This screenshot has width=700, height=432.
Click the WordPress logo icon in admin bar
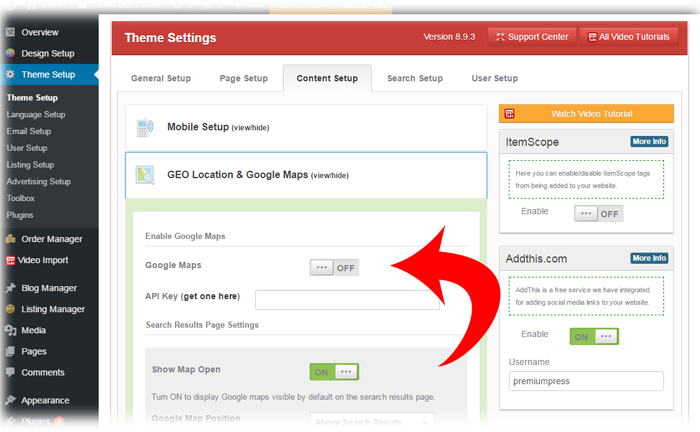pos(11,6)
